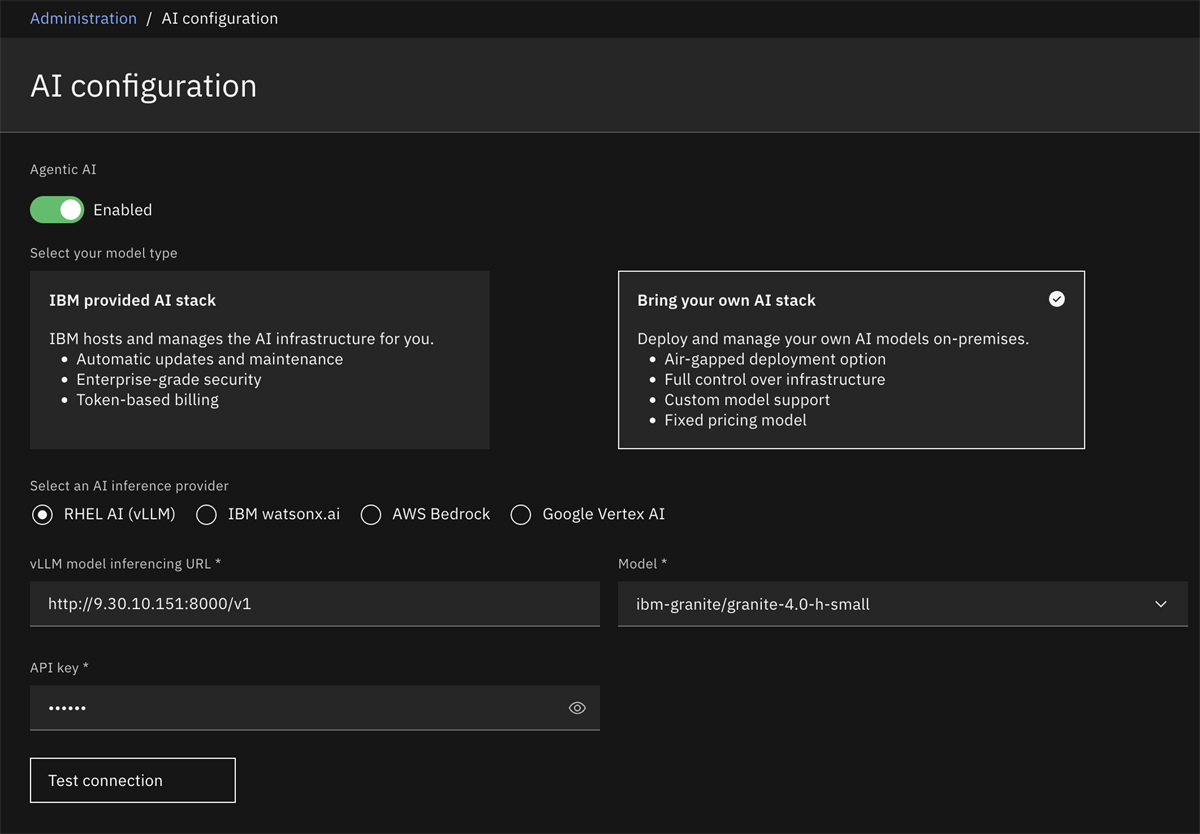This screenshot has height=834, width=1200.
Task: Click the 'Enabled' toggle label
Action: [122, 210]
